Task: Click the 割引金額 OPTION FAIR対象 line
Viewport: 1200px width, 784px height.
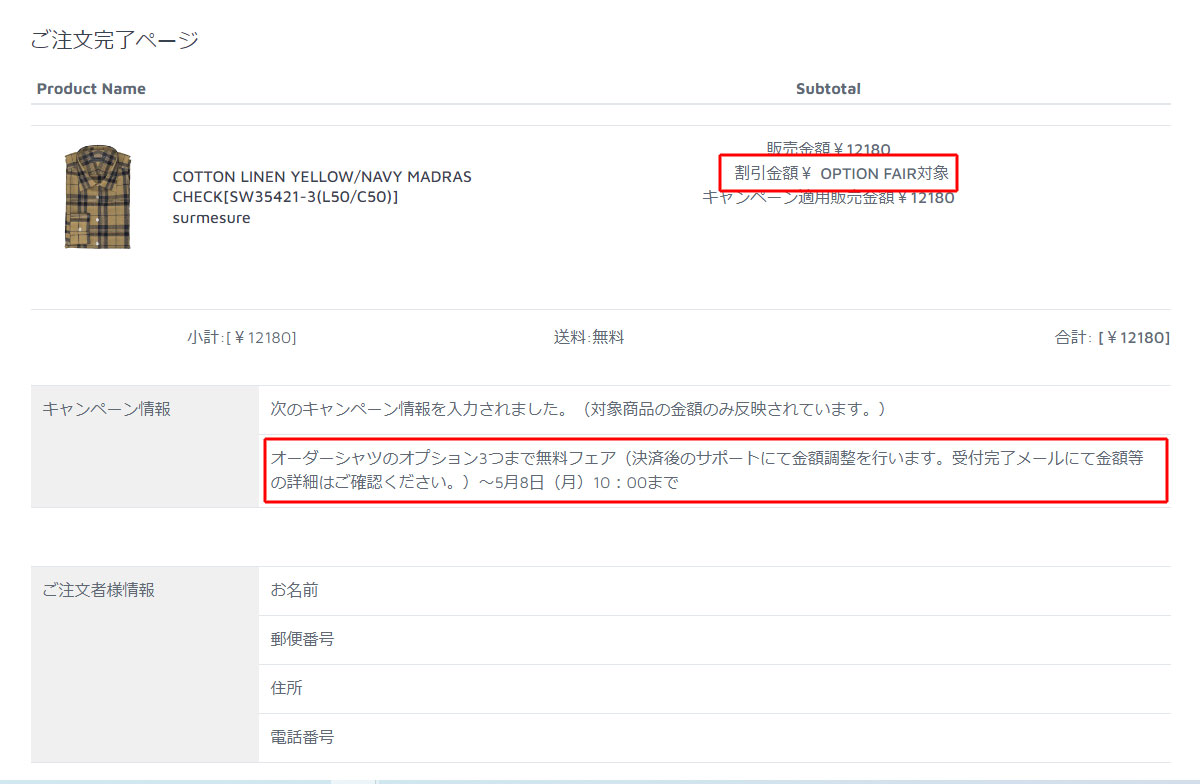Action: point(840,173)
